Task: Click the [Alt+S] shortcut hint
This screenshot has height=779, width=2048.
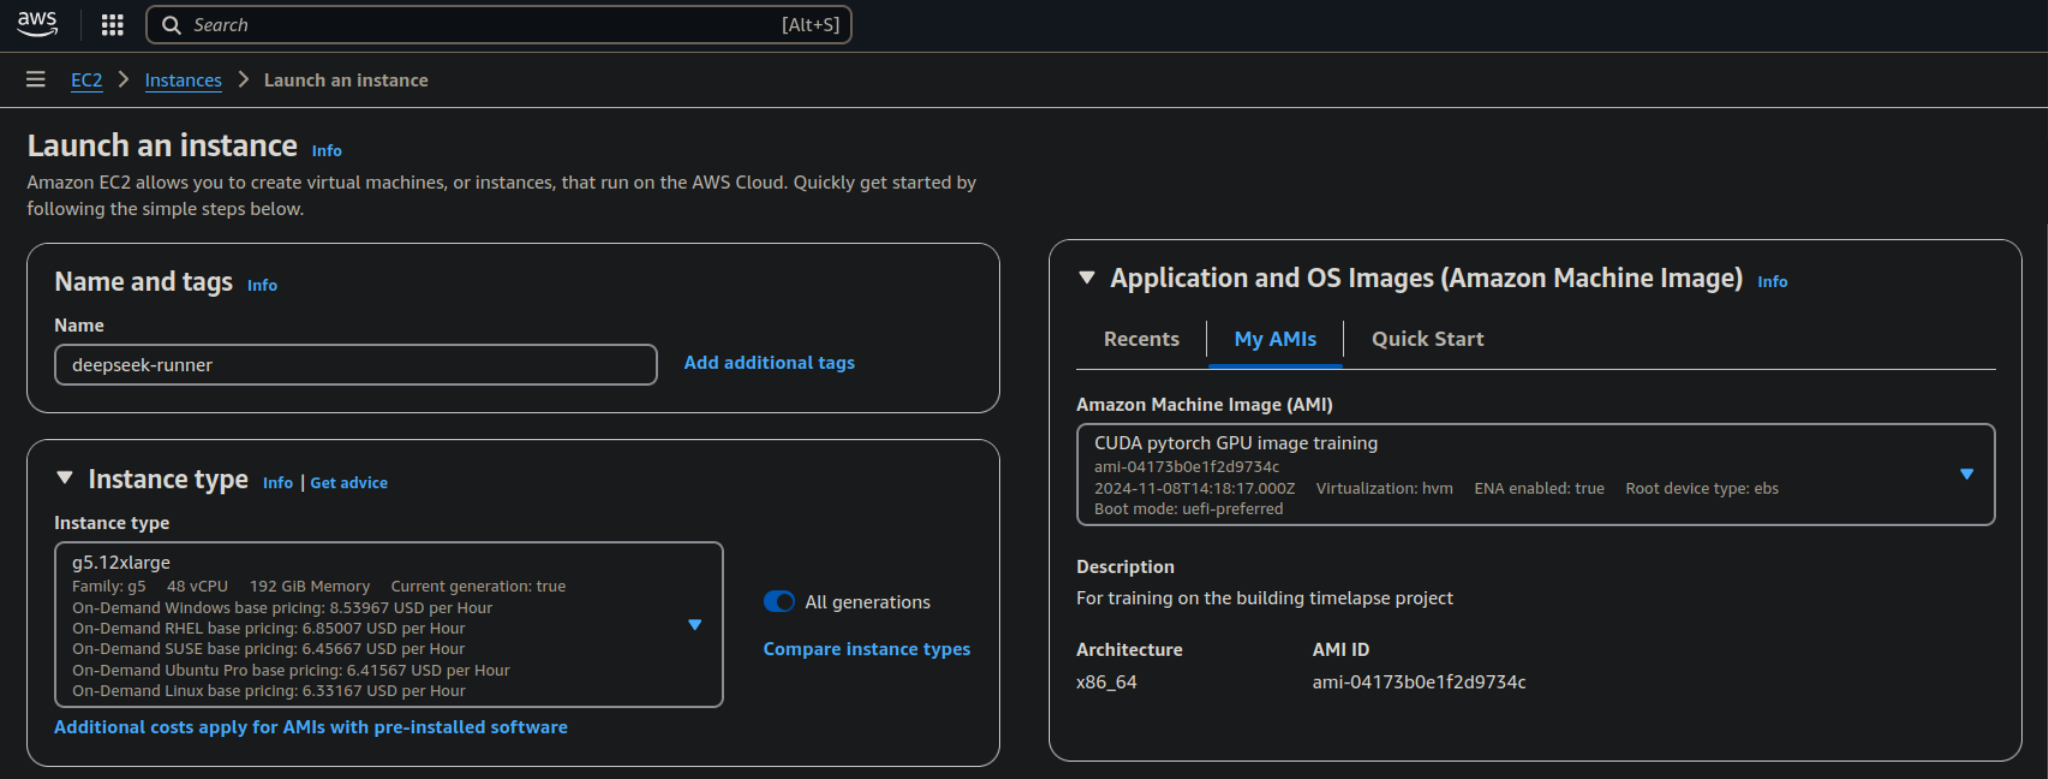Action: [x=810, y=25]
